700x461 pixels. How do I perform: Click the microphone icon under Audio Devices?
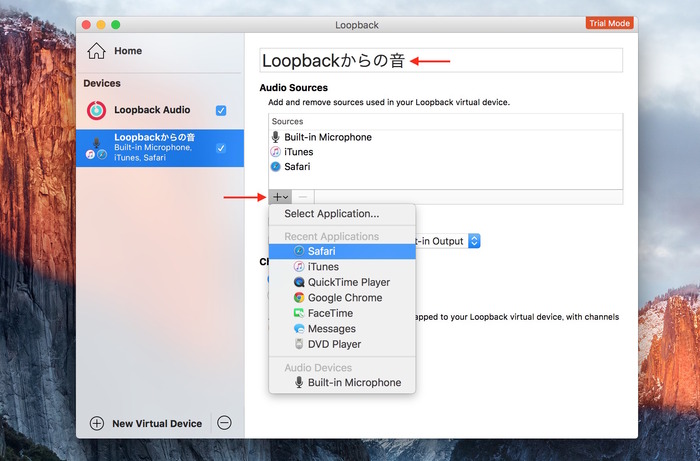click(299, 382)
